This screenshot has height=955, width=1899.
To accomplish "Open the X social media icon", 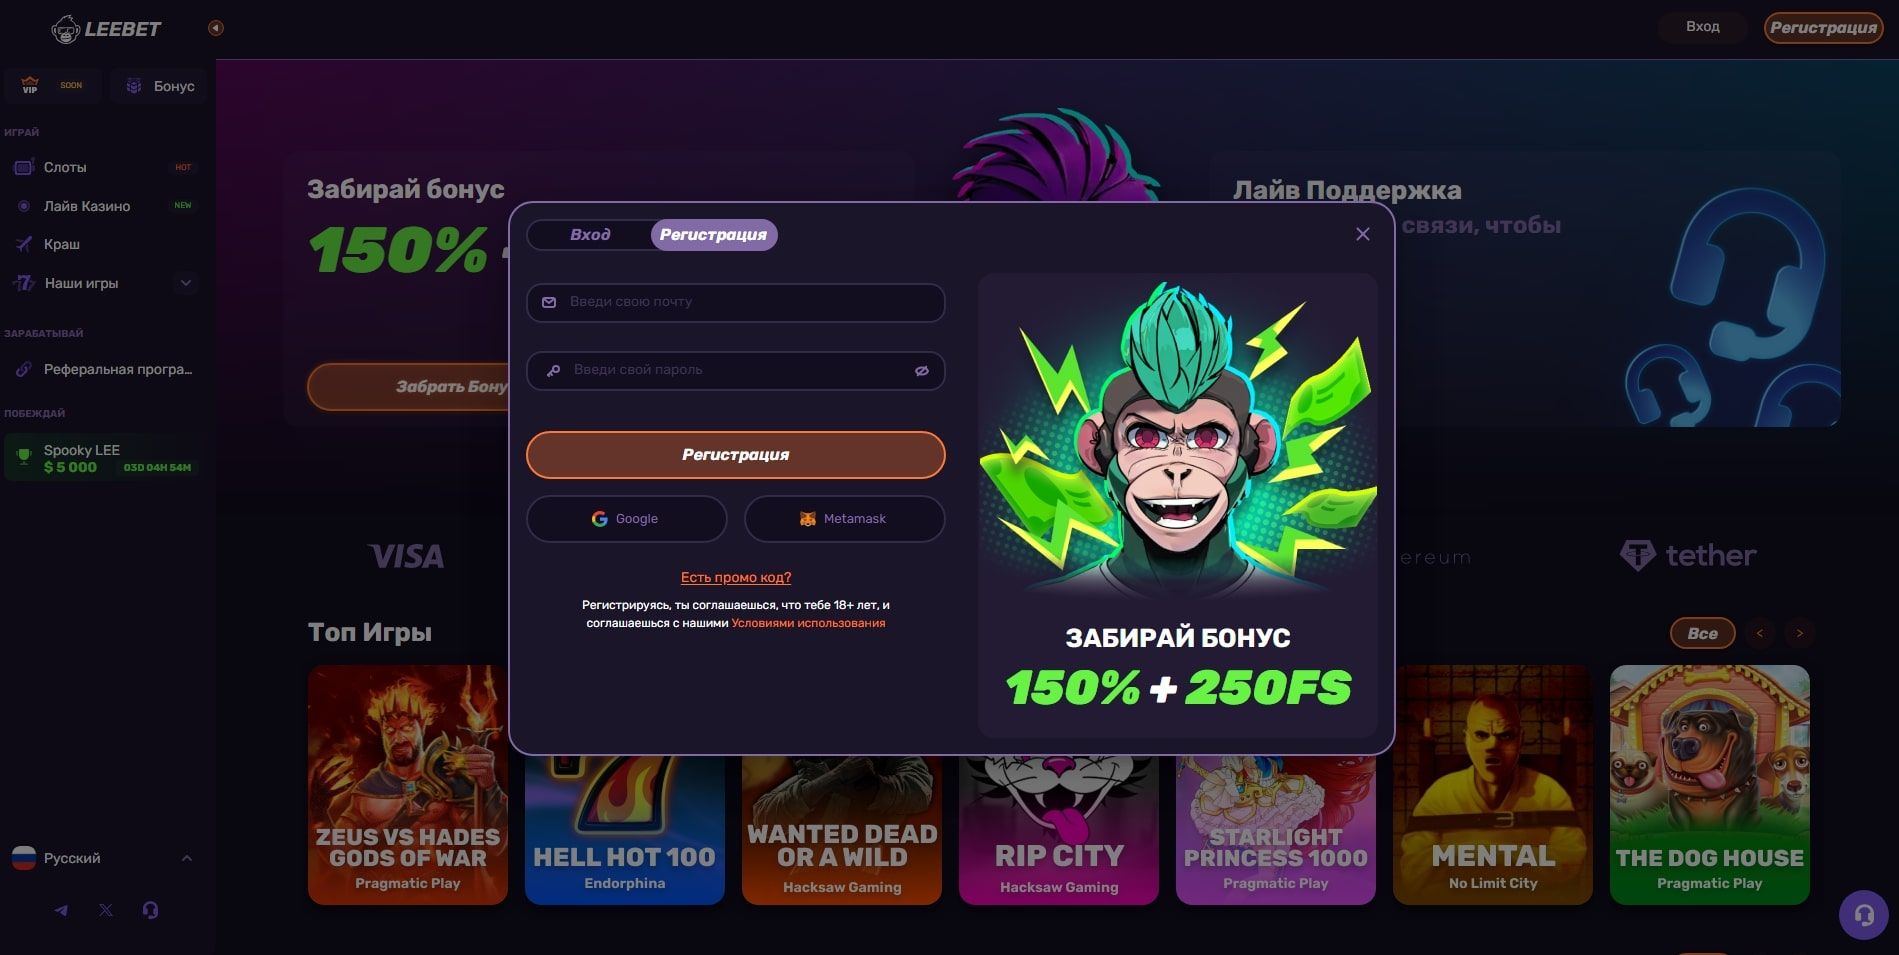I will [106, 911].
